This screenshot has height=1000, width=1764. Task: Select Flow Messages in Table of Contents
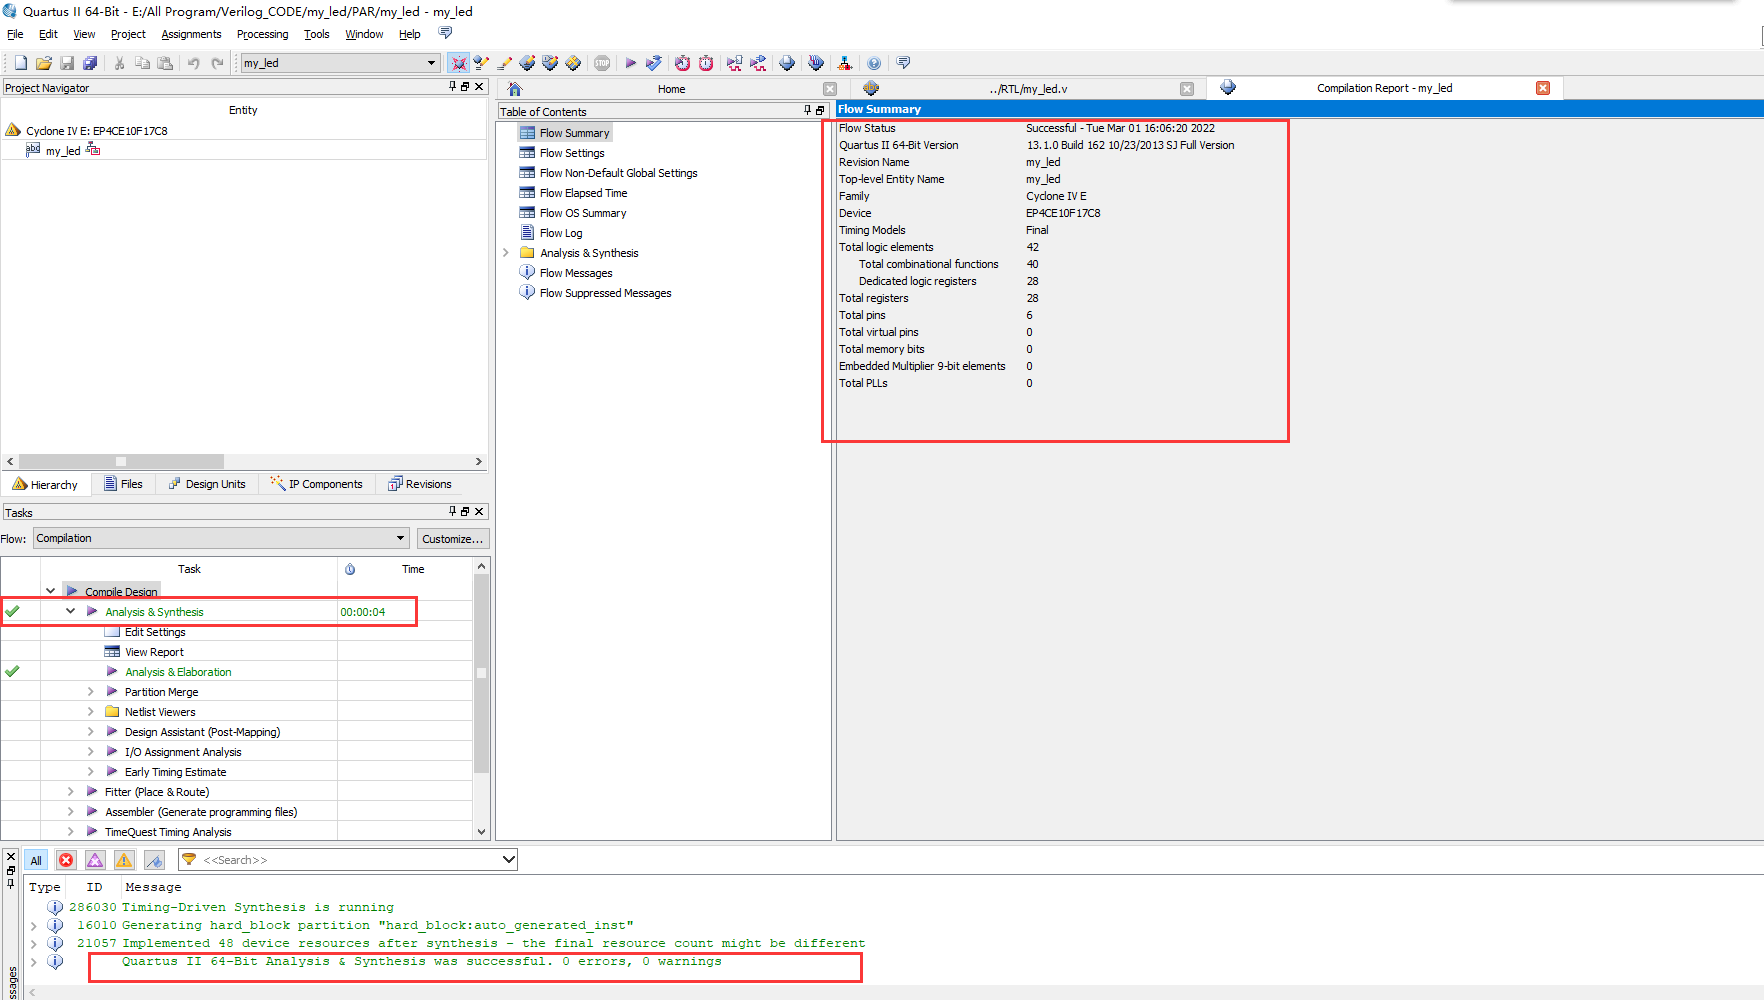576,273
